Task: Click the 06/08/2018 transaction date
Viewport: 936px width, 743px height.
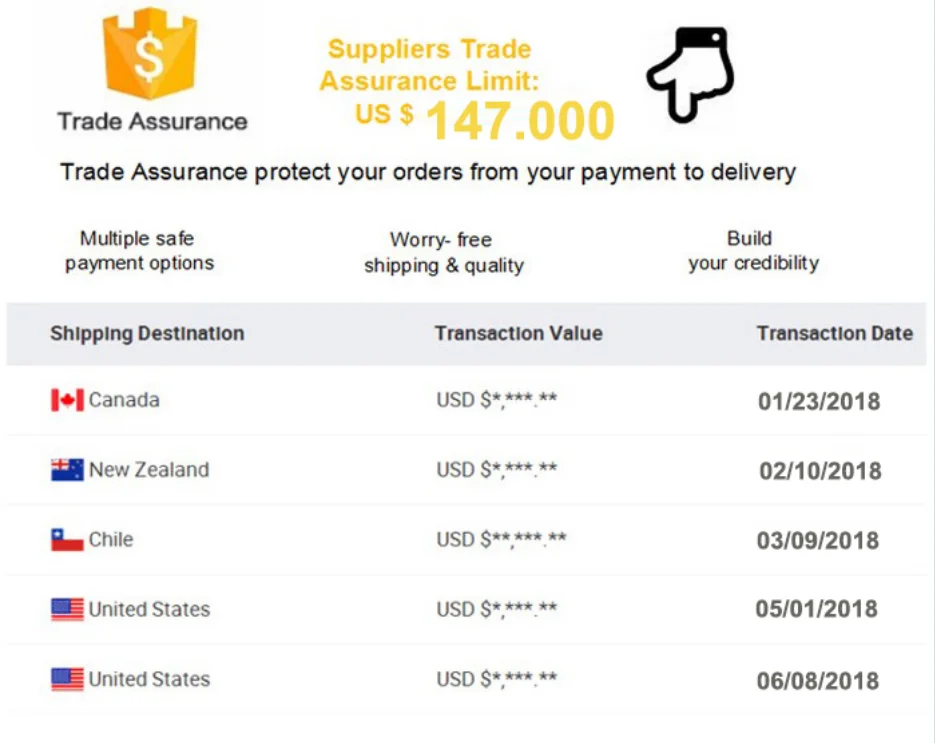Action: coord(817,681)
